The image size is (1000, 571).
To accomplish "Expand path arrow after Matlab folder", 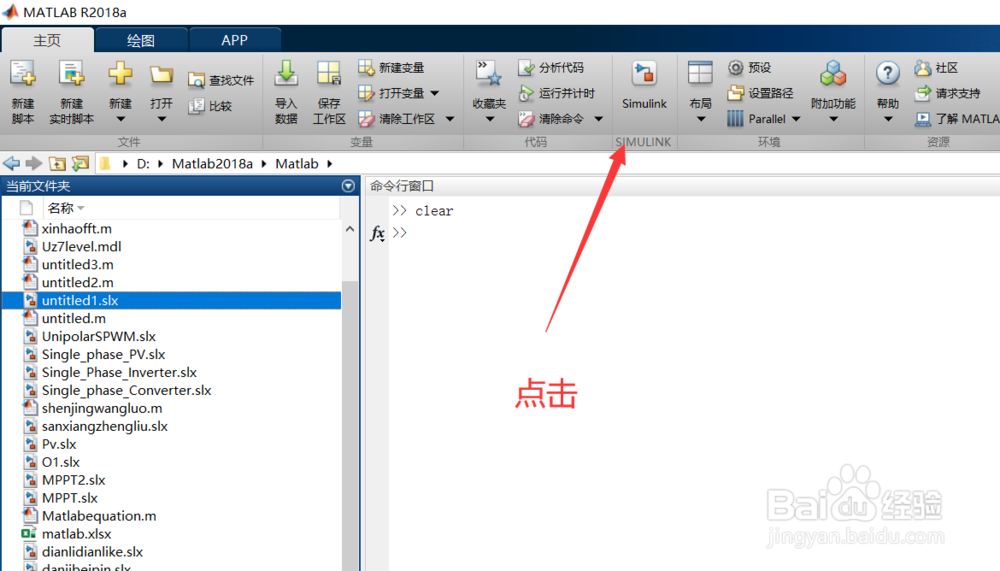I will pos(330,164).
